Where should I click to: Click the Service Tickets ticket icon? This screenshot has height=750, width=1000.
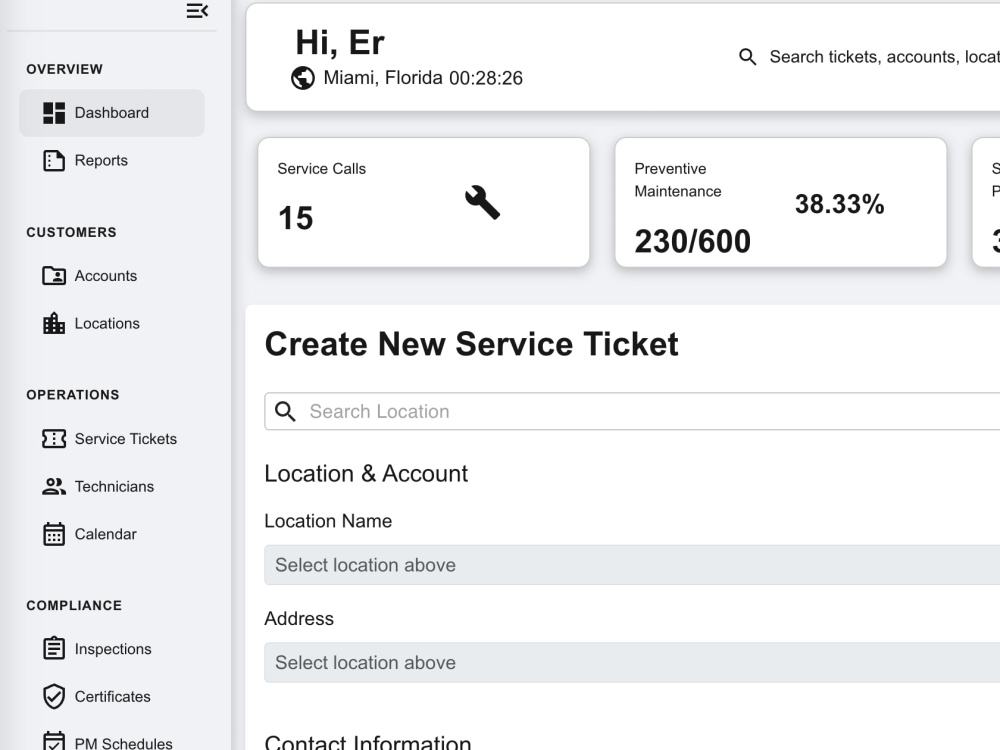click(54, 439)
